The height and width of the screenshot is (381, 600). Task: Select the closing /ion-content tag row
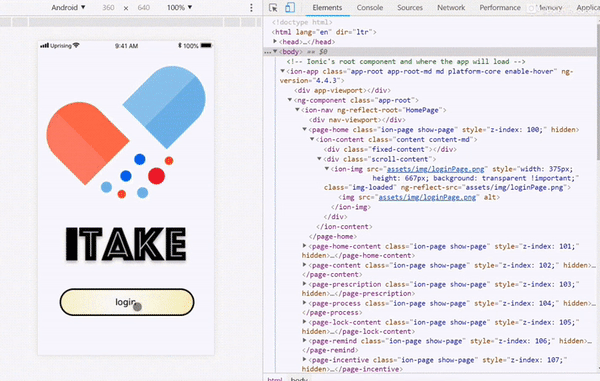[x=344, y=227]
